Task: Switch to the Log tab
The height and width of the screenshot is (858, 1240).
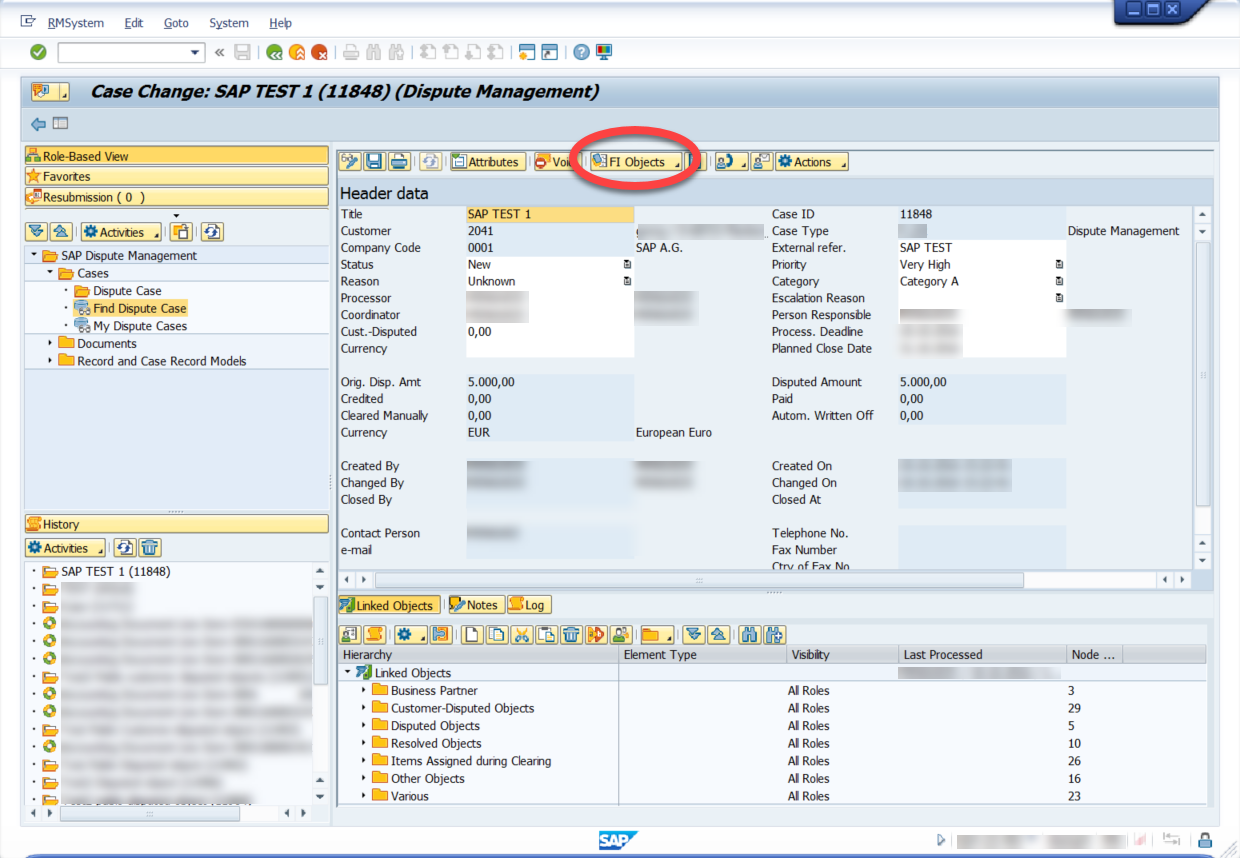Action: click(527, 605)
